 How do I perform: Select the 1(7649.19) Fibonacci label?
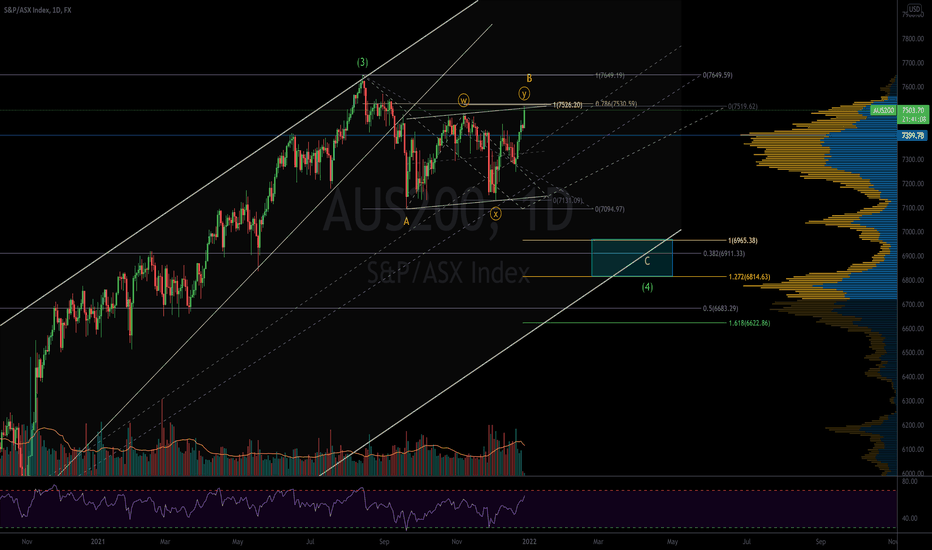click(610, 76)
